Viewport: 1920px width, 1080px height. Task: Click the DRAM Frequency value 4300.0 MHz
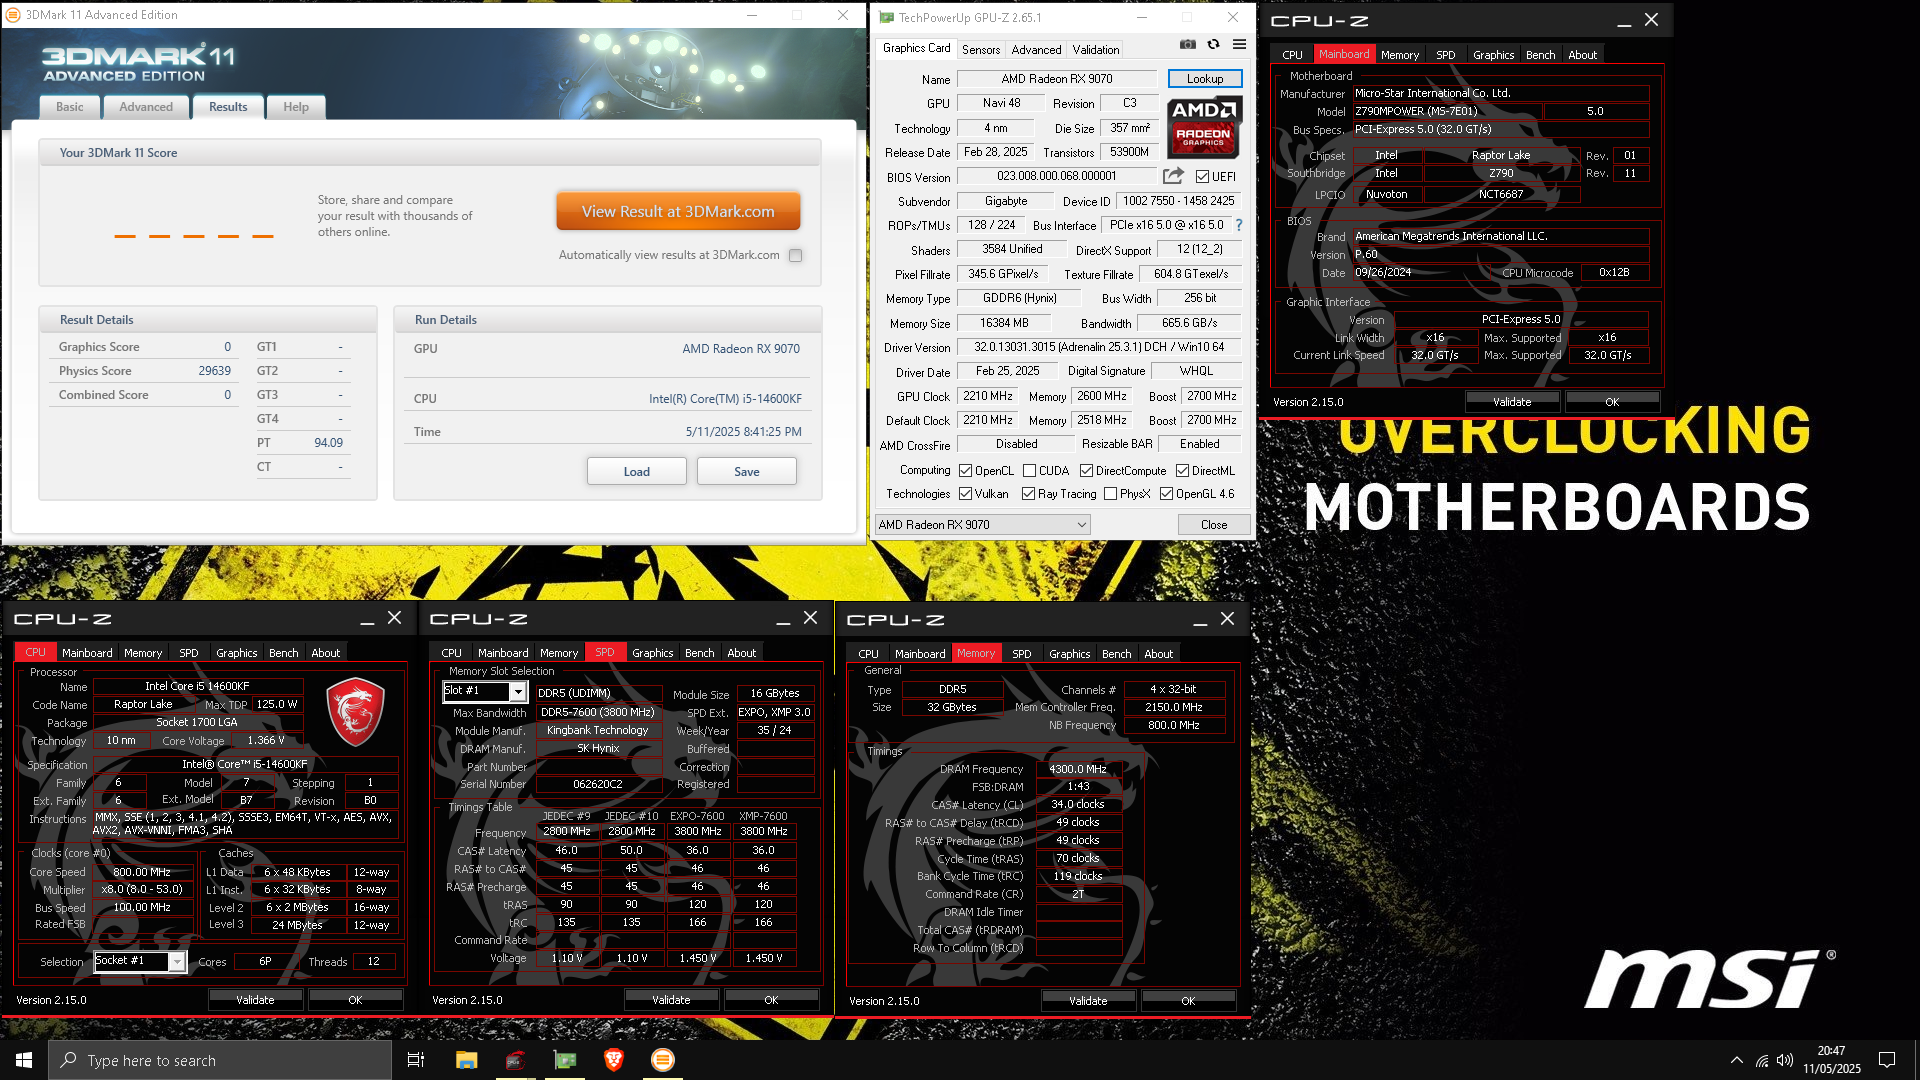[x=1078, y=769]
